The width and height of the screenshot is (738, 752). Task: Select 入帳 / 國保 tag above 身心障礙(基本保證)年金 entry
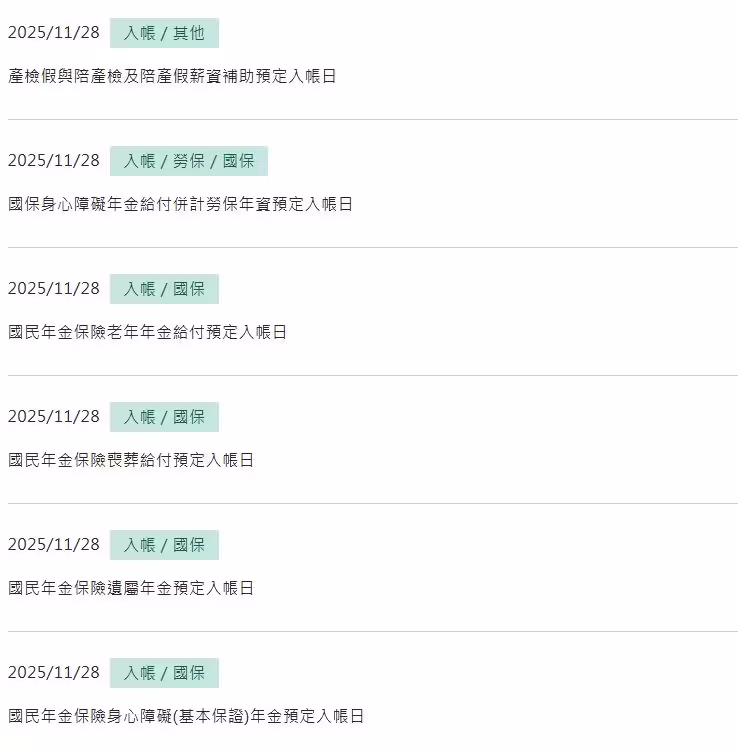point(164,673)
